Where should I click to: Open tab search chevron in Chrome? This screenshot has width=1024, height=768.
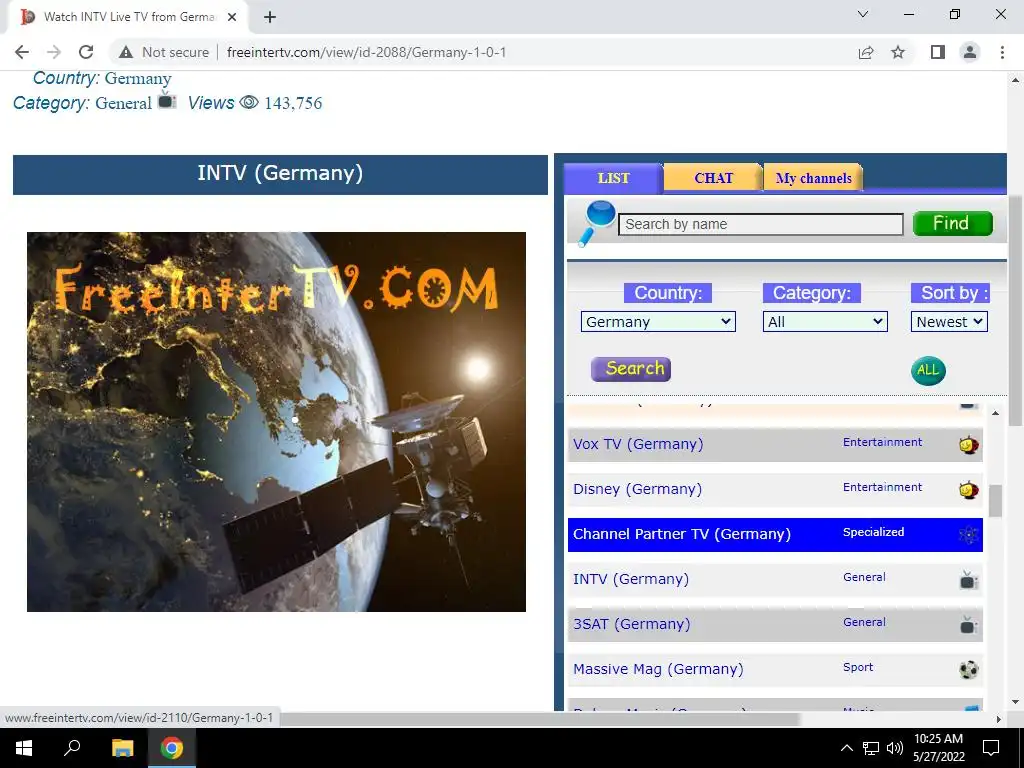point(863,14)
